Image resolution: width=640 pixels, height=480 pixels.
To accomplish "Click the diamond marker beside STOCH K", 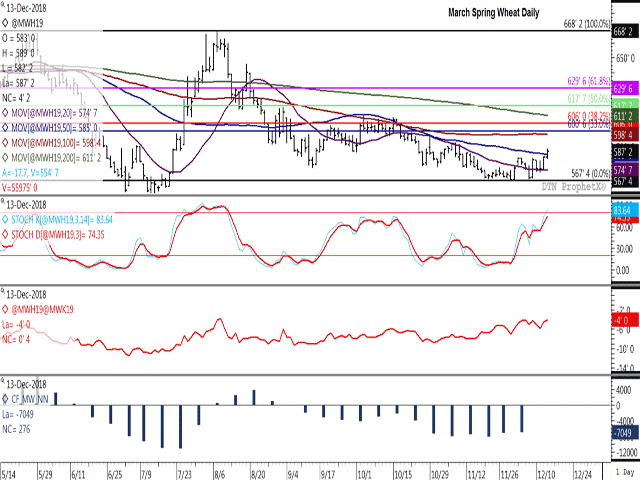I will click(5, 220).
